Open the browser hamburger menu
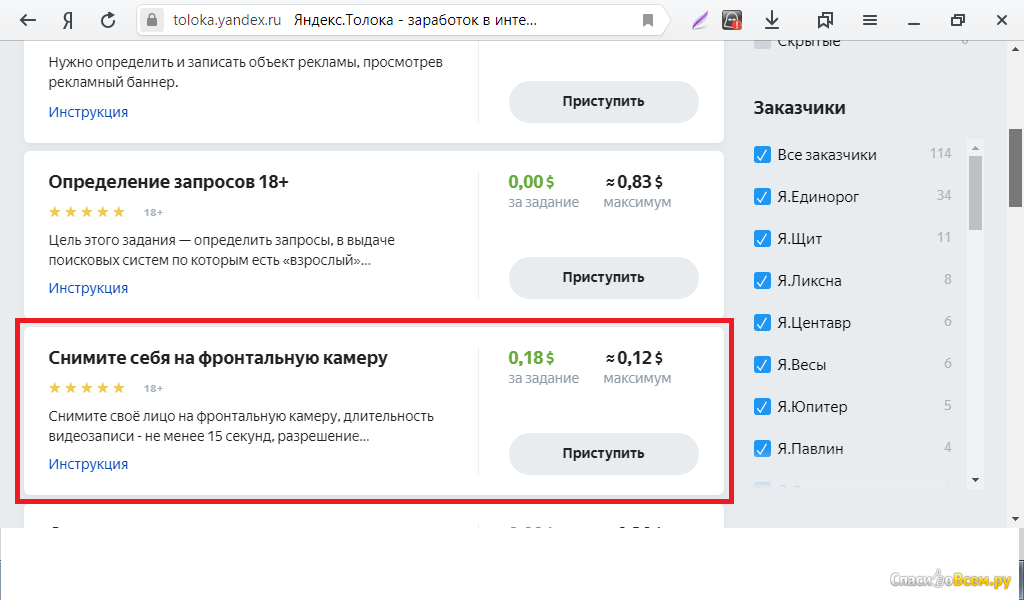The width and height of the screenshot is (1024, 600). (869, 21)
